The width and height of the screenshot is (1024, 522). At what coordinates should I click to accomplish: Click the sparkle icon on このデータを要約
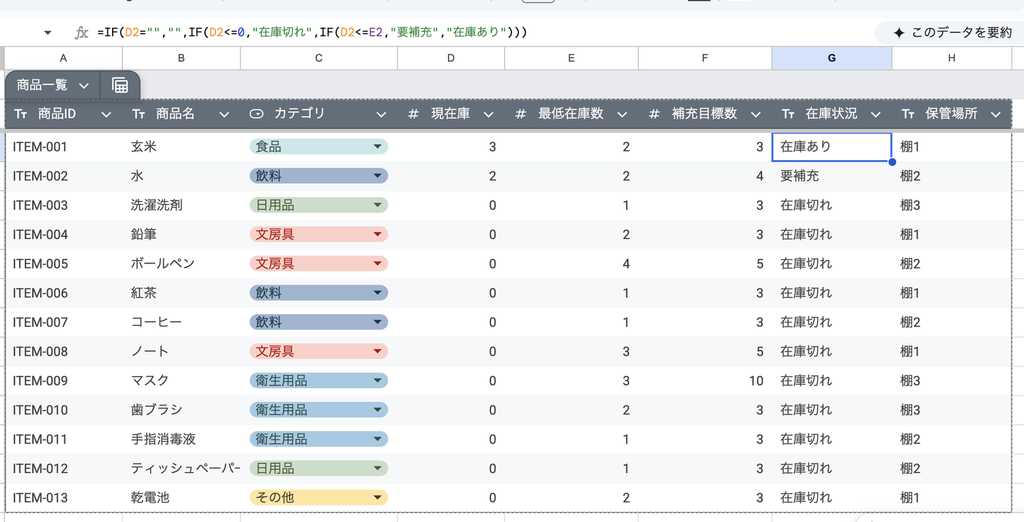click(898, 33)
